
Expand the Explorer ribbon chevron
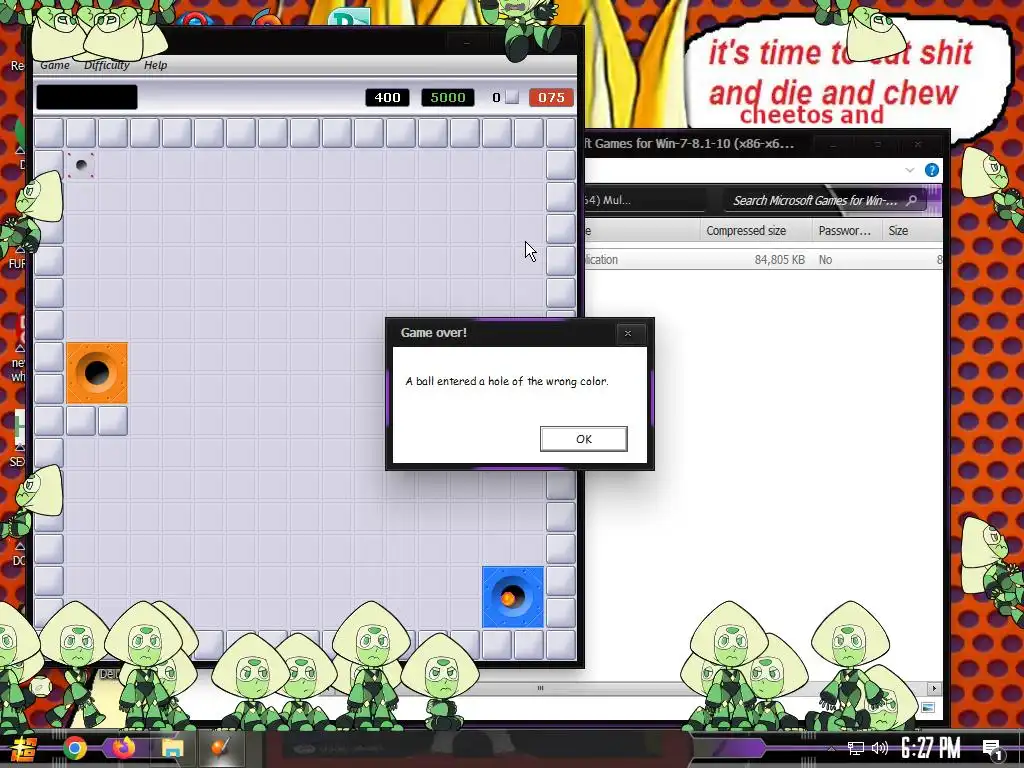910,170
